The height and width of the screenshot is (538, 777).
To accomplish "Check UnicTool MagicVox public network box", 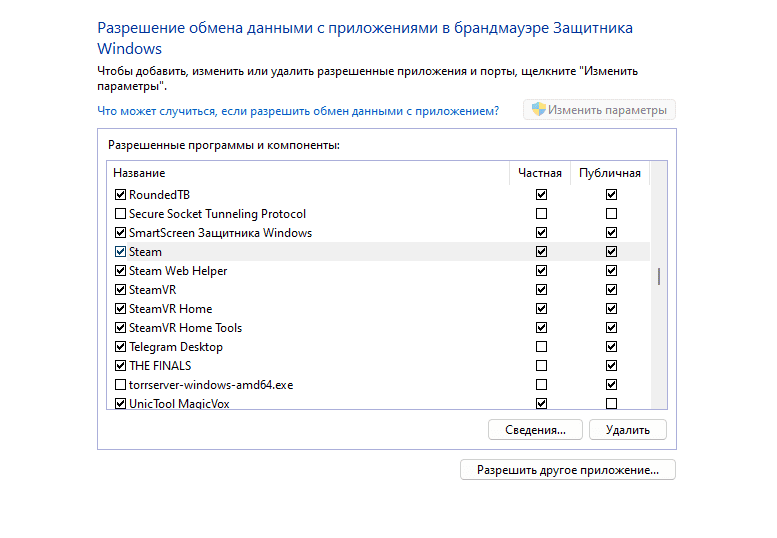I will 611,404.
